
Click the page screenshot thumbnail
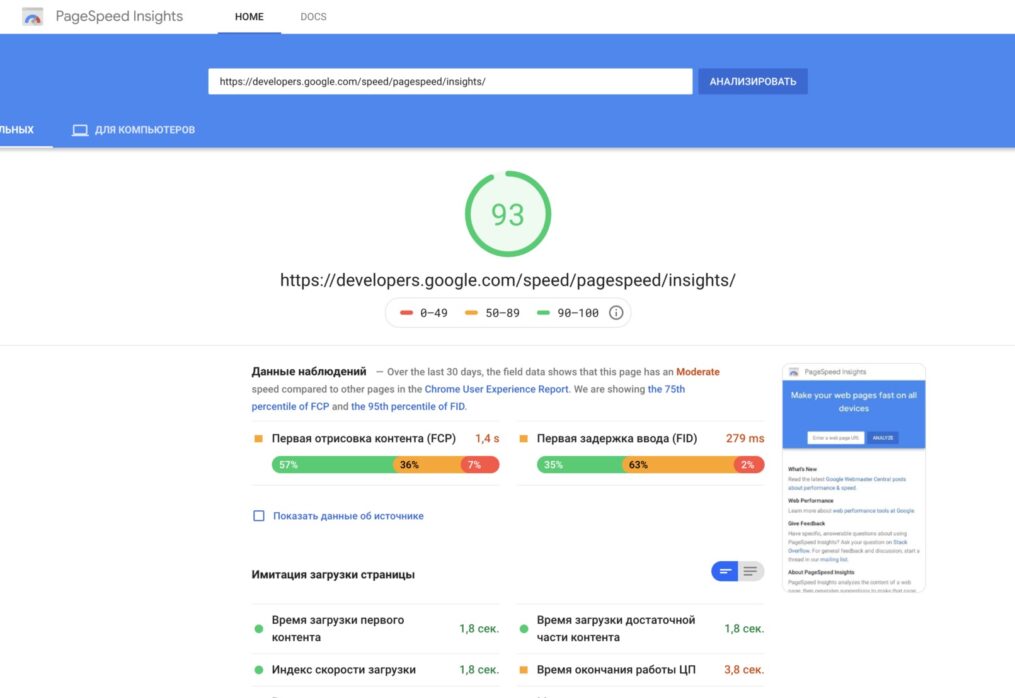click(x=854, y=478)
